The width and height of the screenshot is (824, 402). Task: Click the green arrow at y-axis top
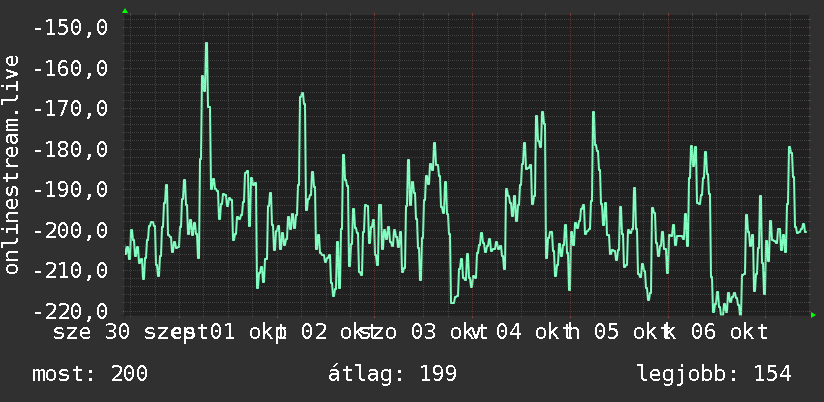click(x=125, y=11)
